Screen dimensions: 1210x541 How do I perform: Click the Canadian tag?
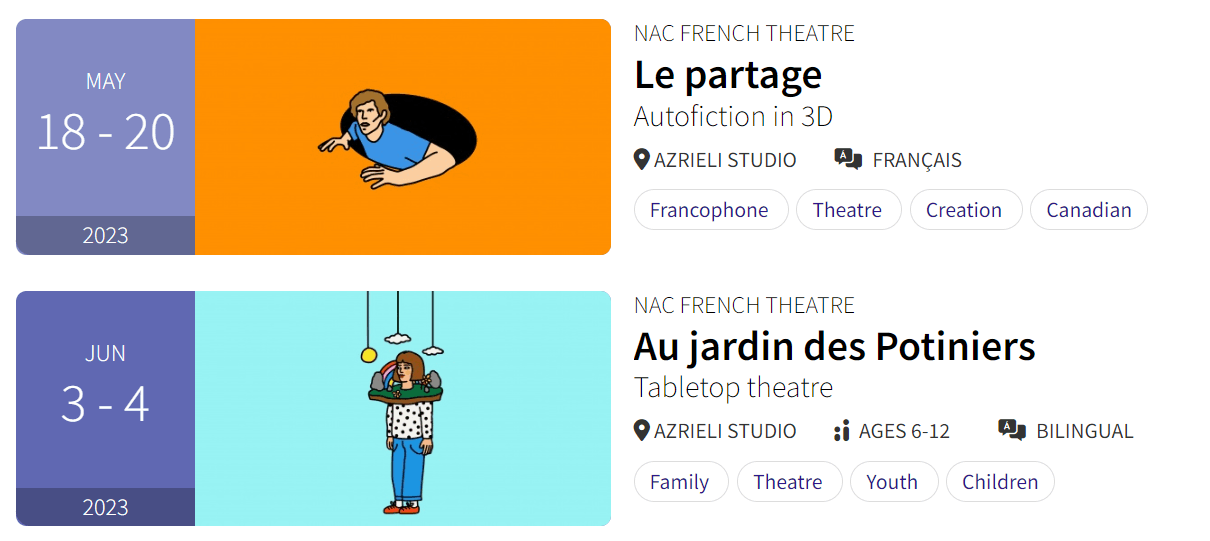[1088, 210]
